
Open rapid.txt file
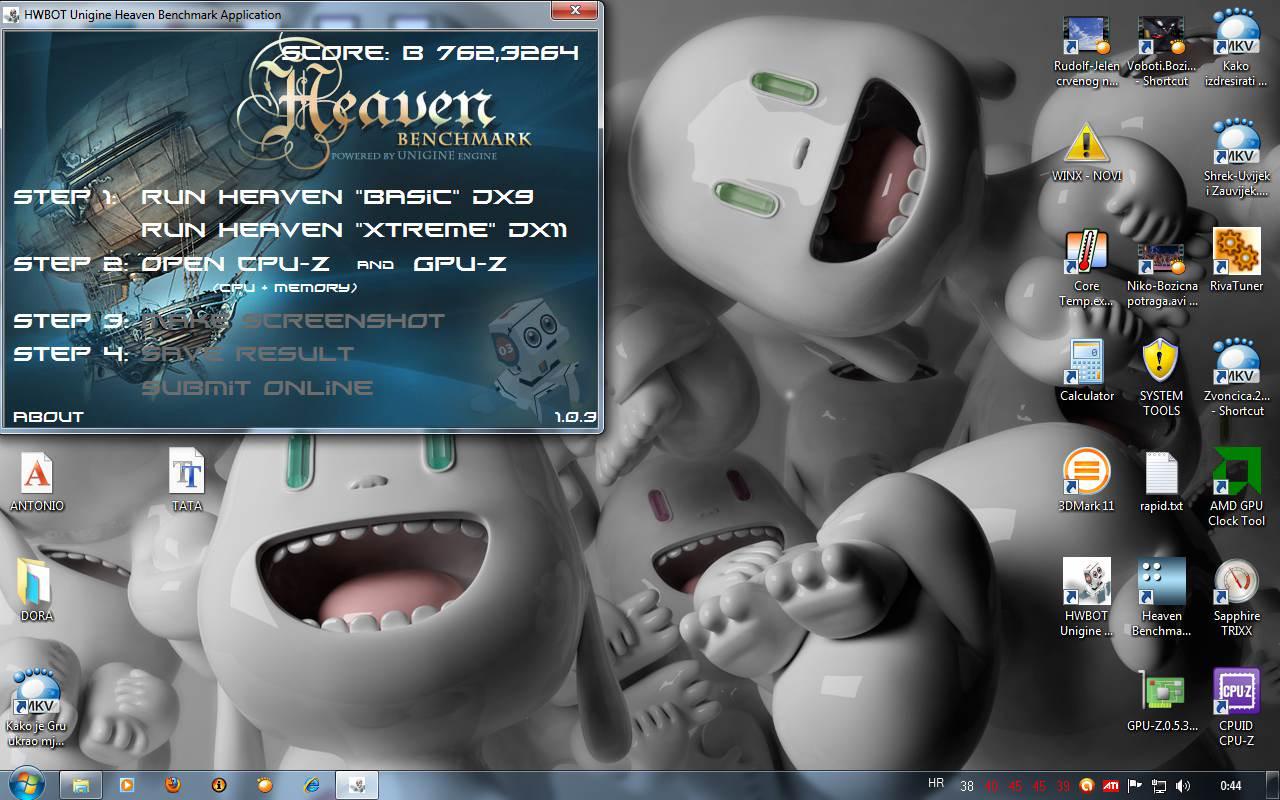click(x=1162, y=481)
